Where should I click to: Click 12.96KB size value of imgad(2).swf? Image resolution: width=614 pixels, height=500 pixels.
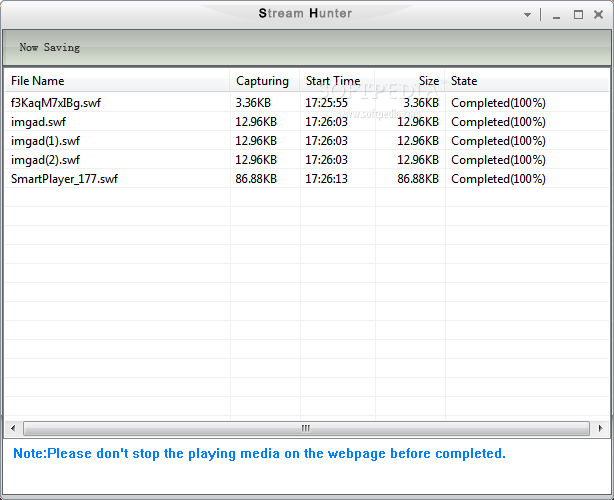click(418, 160)
